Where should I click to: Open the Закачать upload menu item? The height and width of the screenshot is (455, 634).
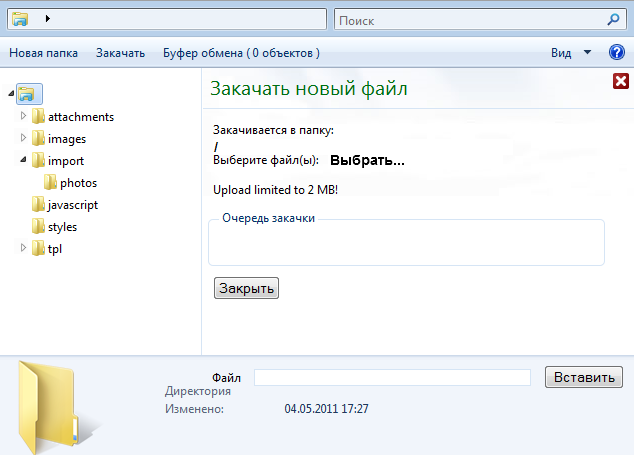pyautogui.click(x=120, y=53)
